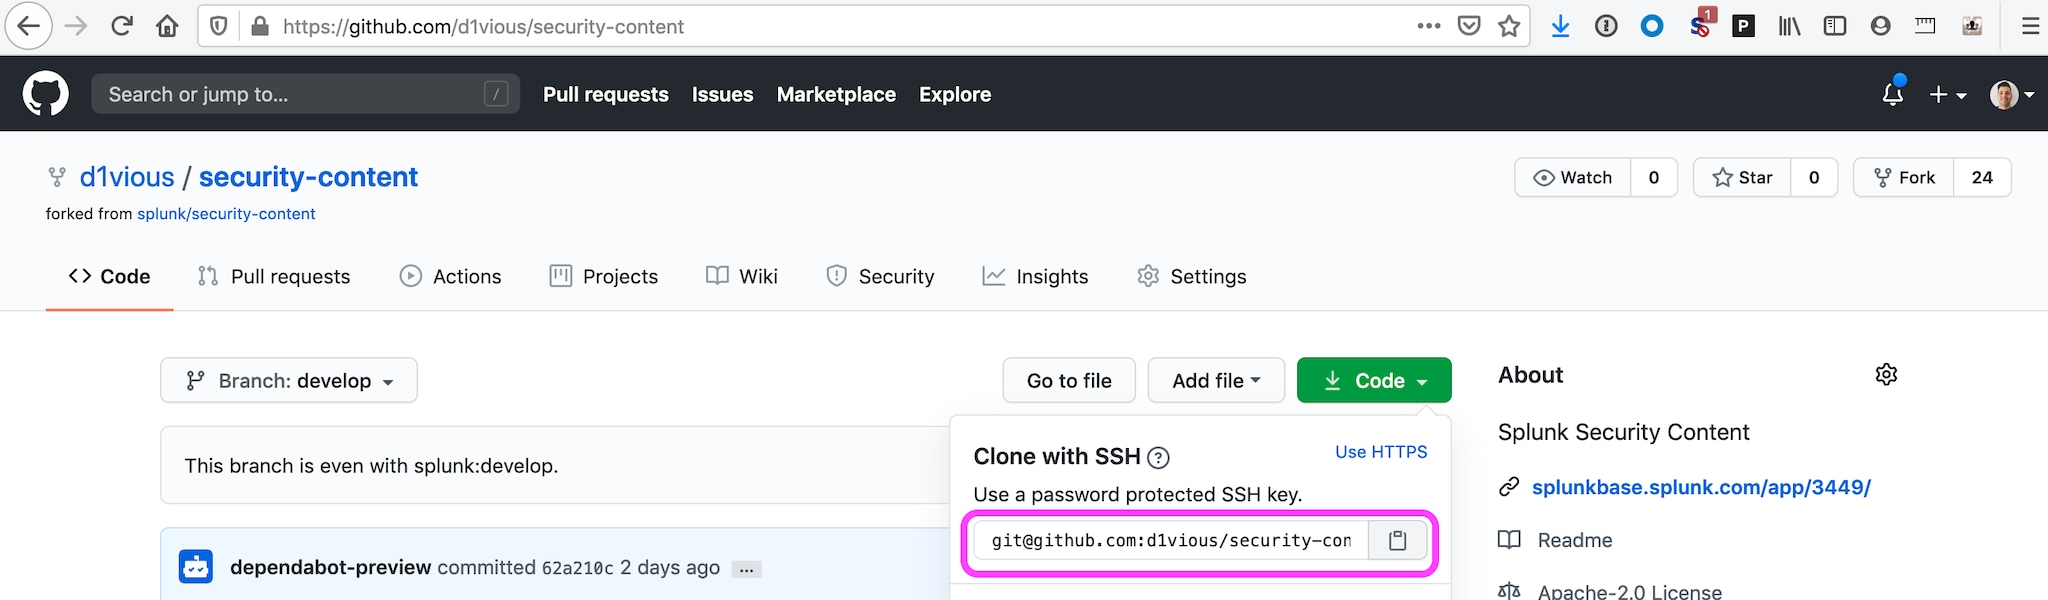Viewport: 2048px width, 600px height.
Task: Star the security-content repository
Action: coord(1742,177)
